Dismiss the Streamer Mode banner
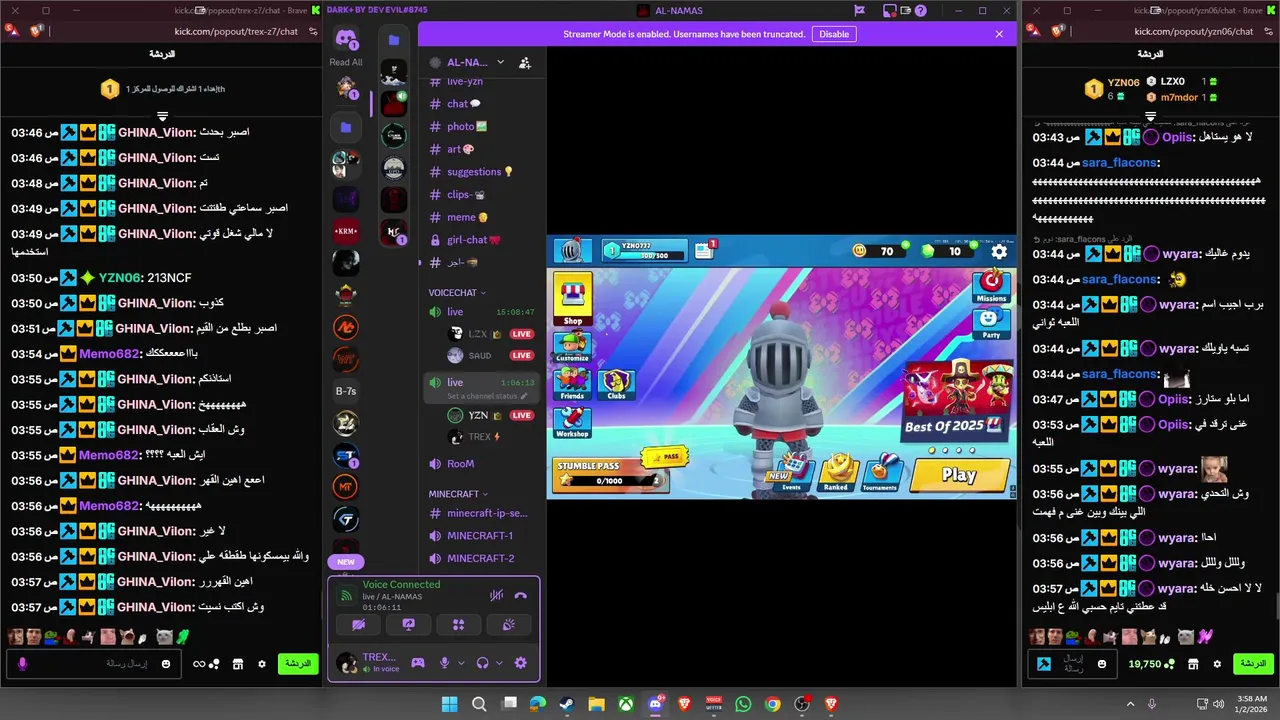 (998, 34)
